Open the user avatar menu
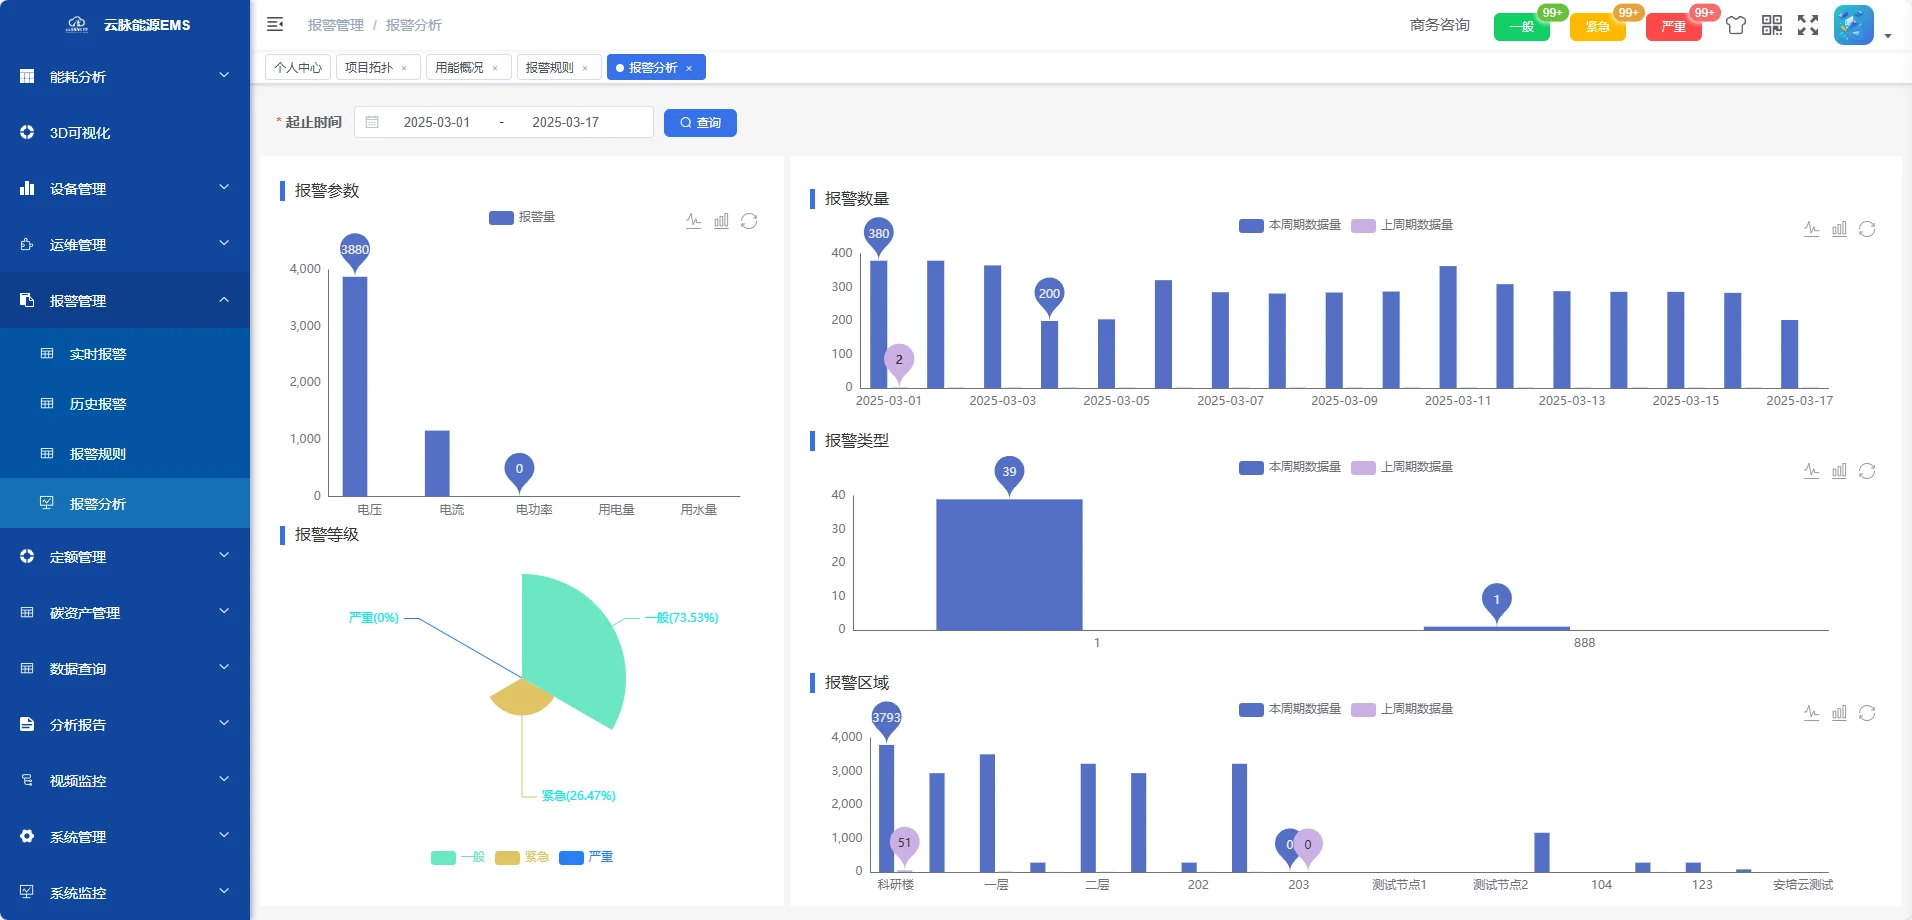1912x920 pixels. coord(1853,25)
